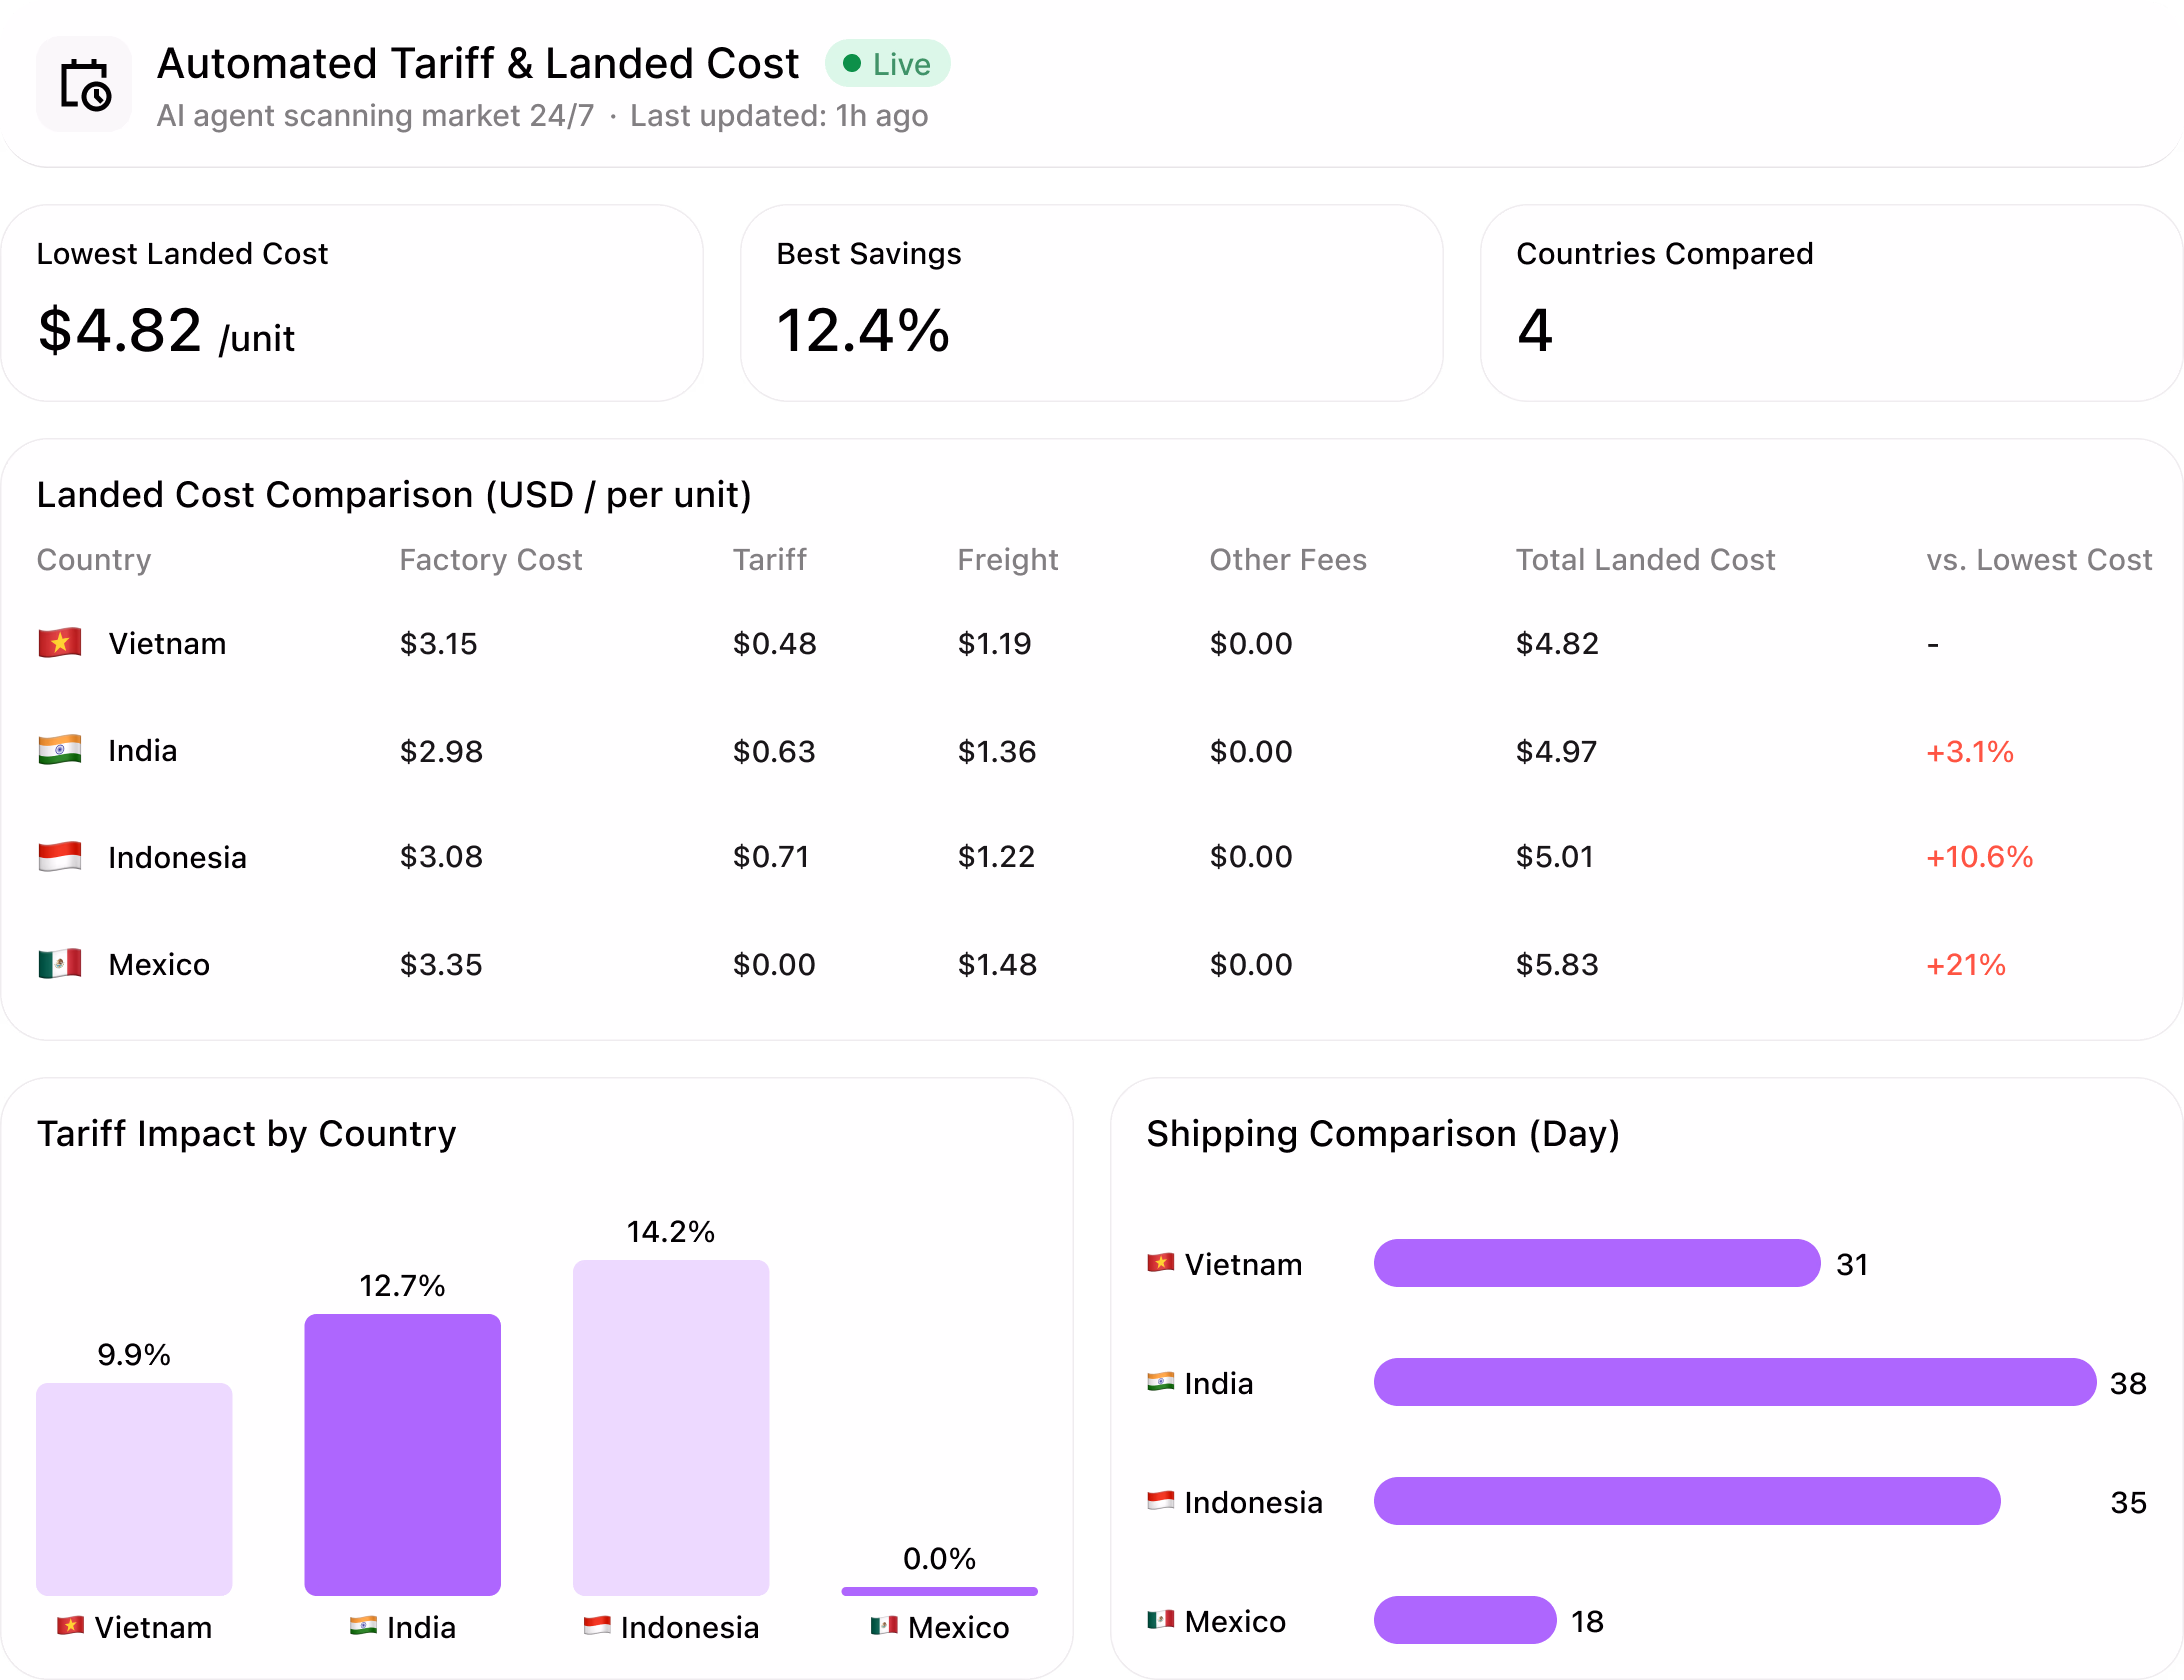Click Vietnam tariff value $0.48

coord(775,643)
